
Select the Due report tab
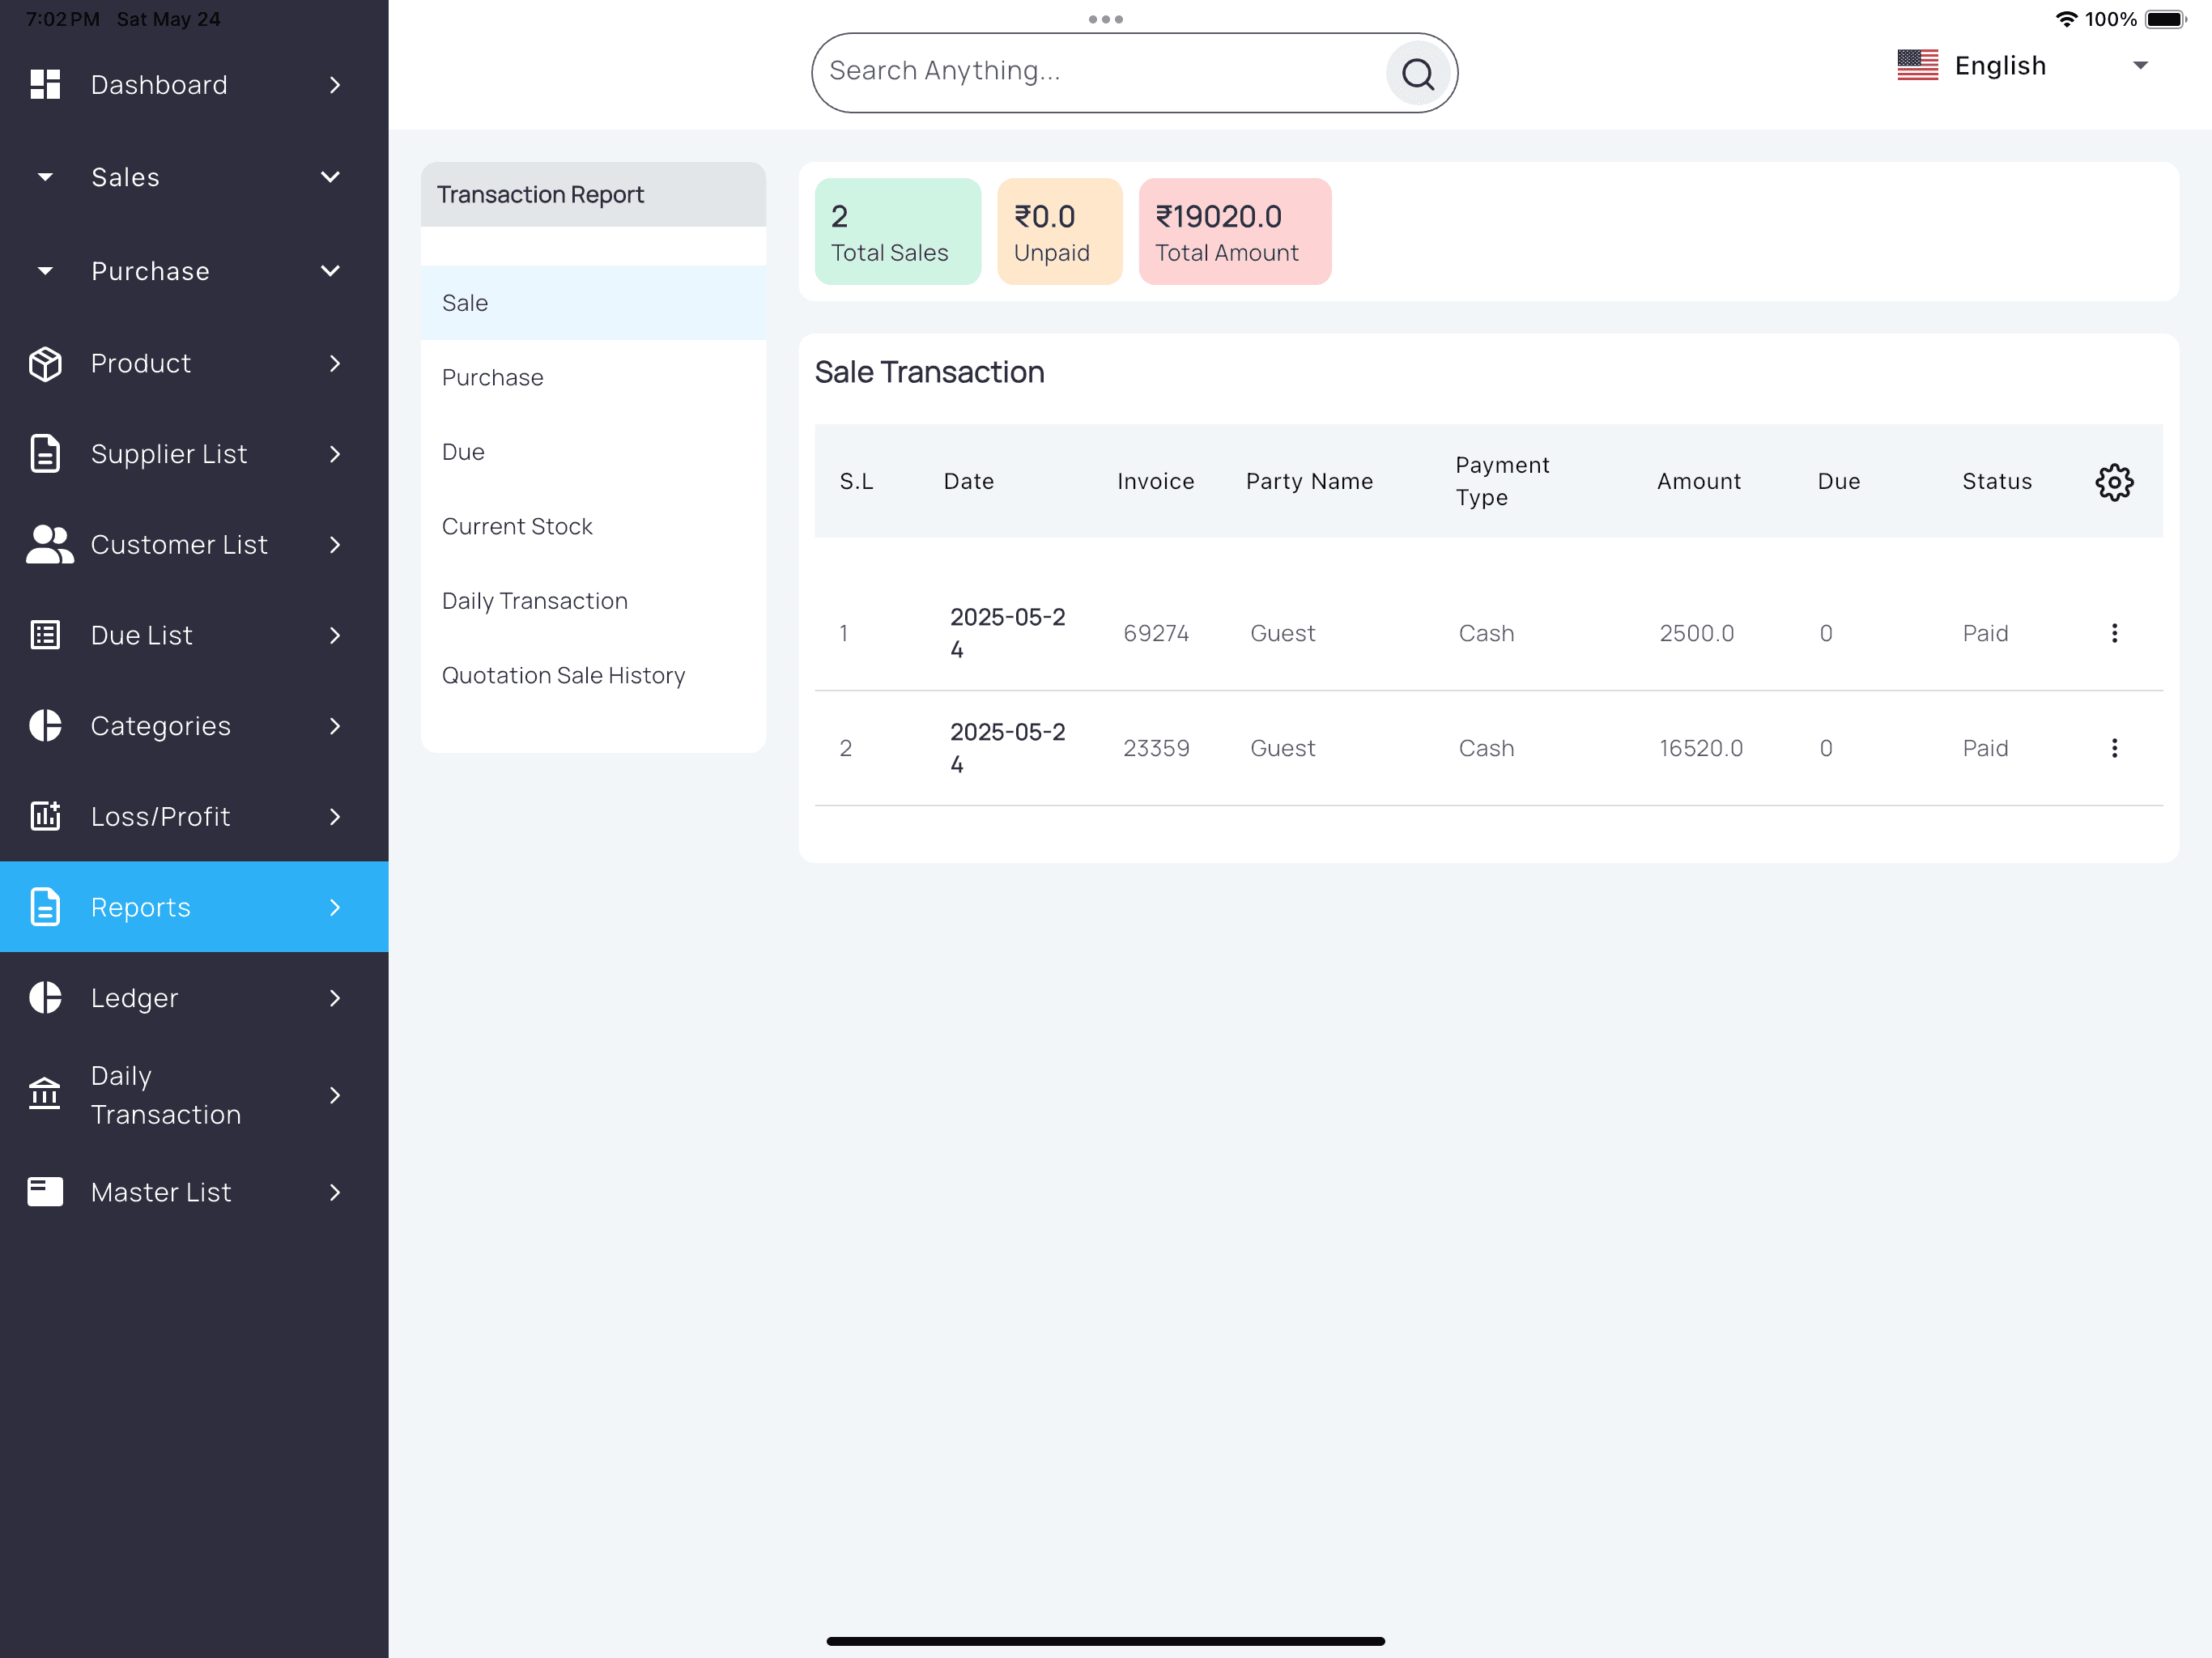point(593,452)
